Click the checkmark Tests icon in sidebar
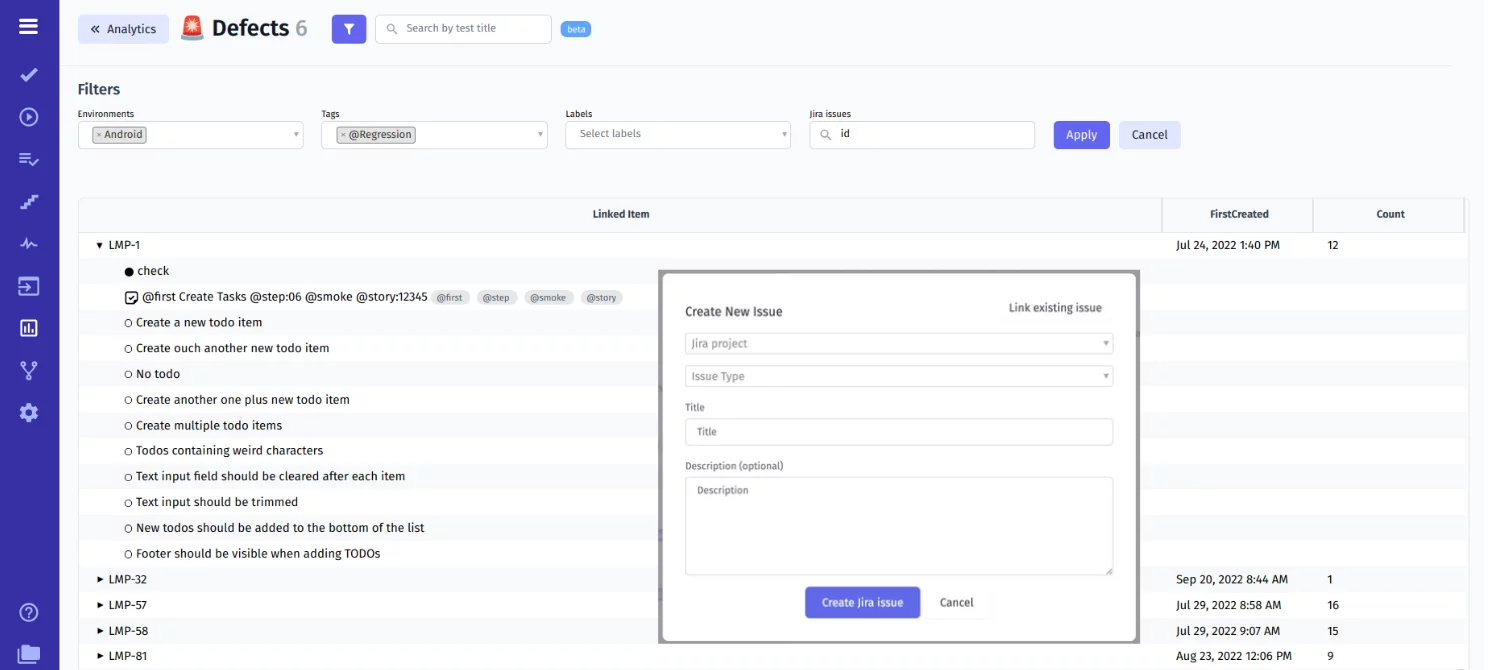 28,75
